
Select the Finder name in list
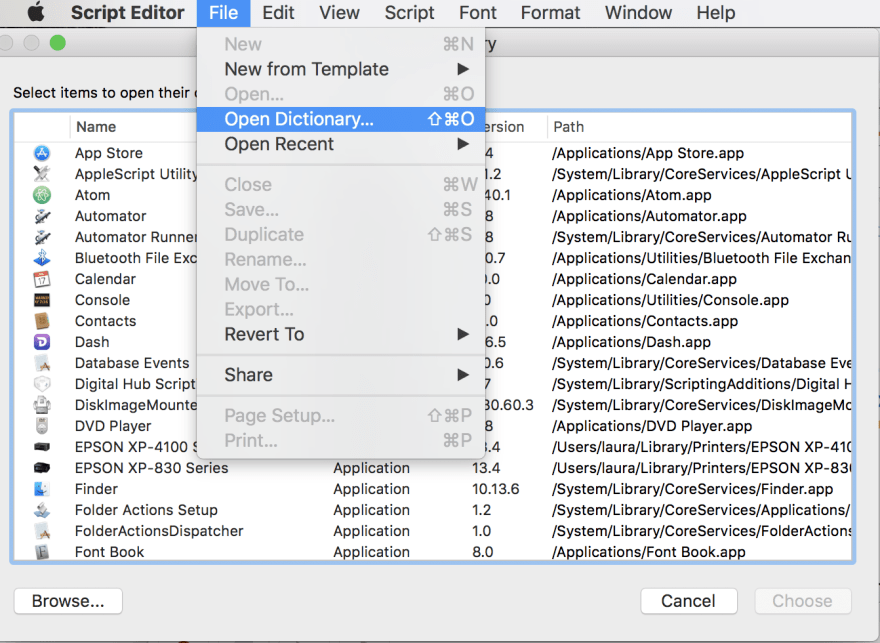pos(96,489)
